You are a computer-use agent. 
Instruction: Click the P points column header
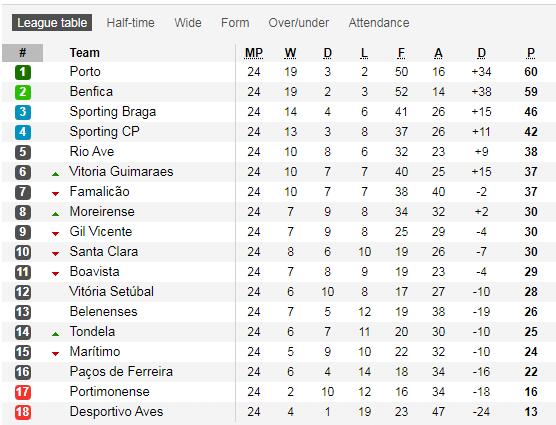click(x=531, y=53)
